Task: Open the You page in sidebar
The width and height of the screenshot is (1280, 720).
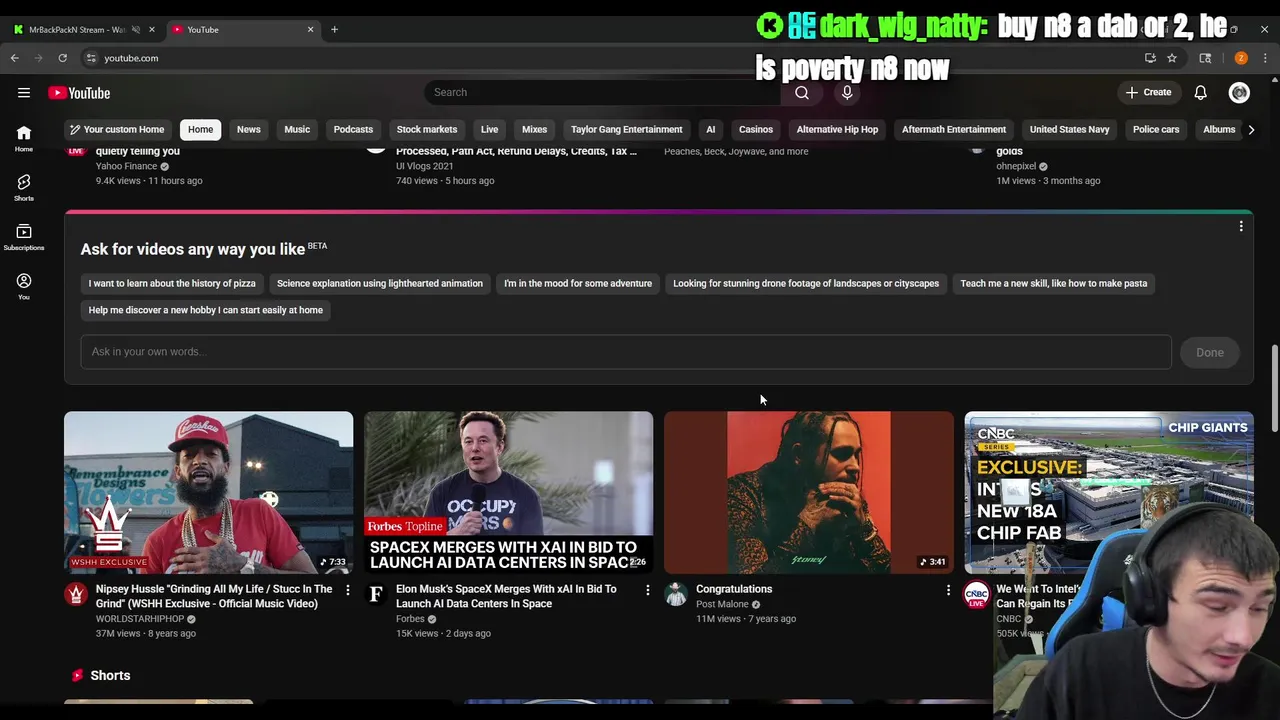Action: pos(24,286)
